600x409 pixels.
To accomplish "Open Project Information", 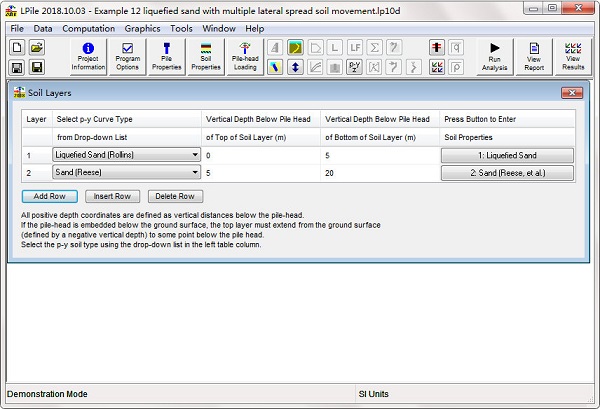I will coord(88,57).
